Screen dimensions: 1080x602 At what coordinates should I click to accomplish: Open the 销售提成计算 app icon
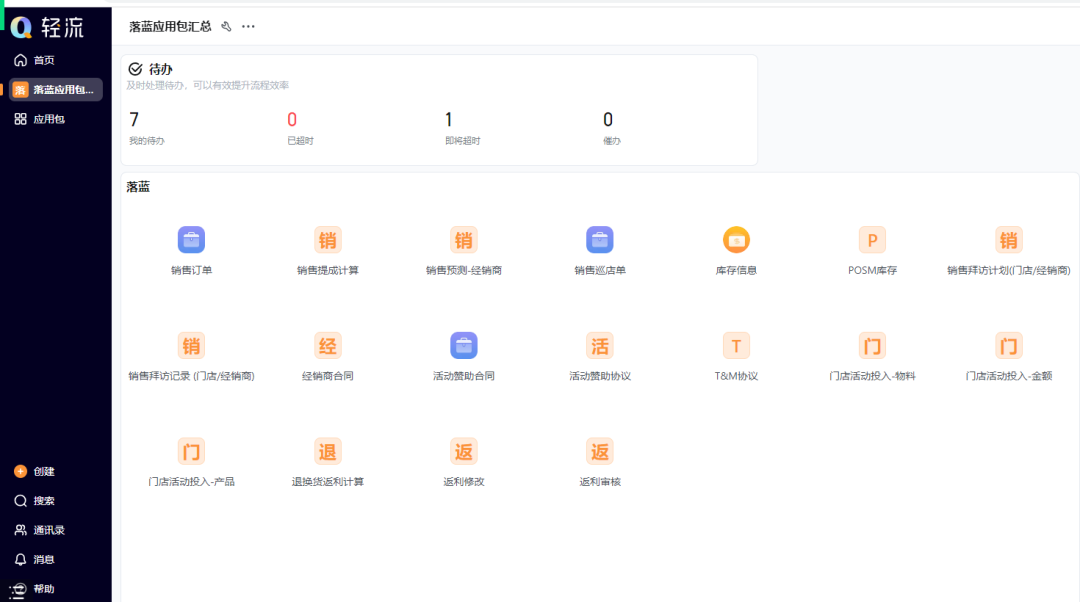click(x=328, y=240)
